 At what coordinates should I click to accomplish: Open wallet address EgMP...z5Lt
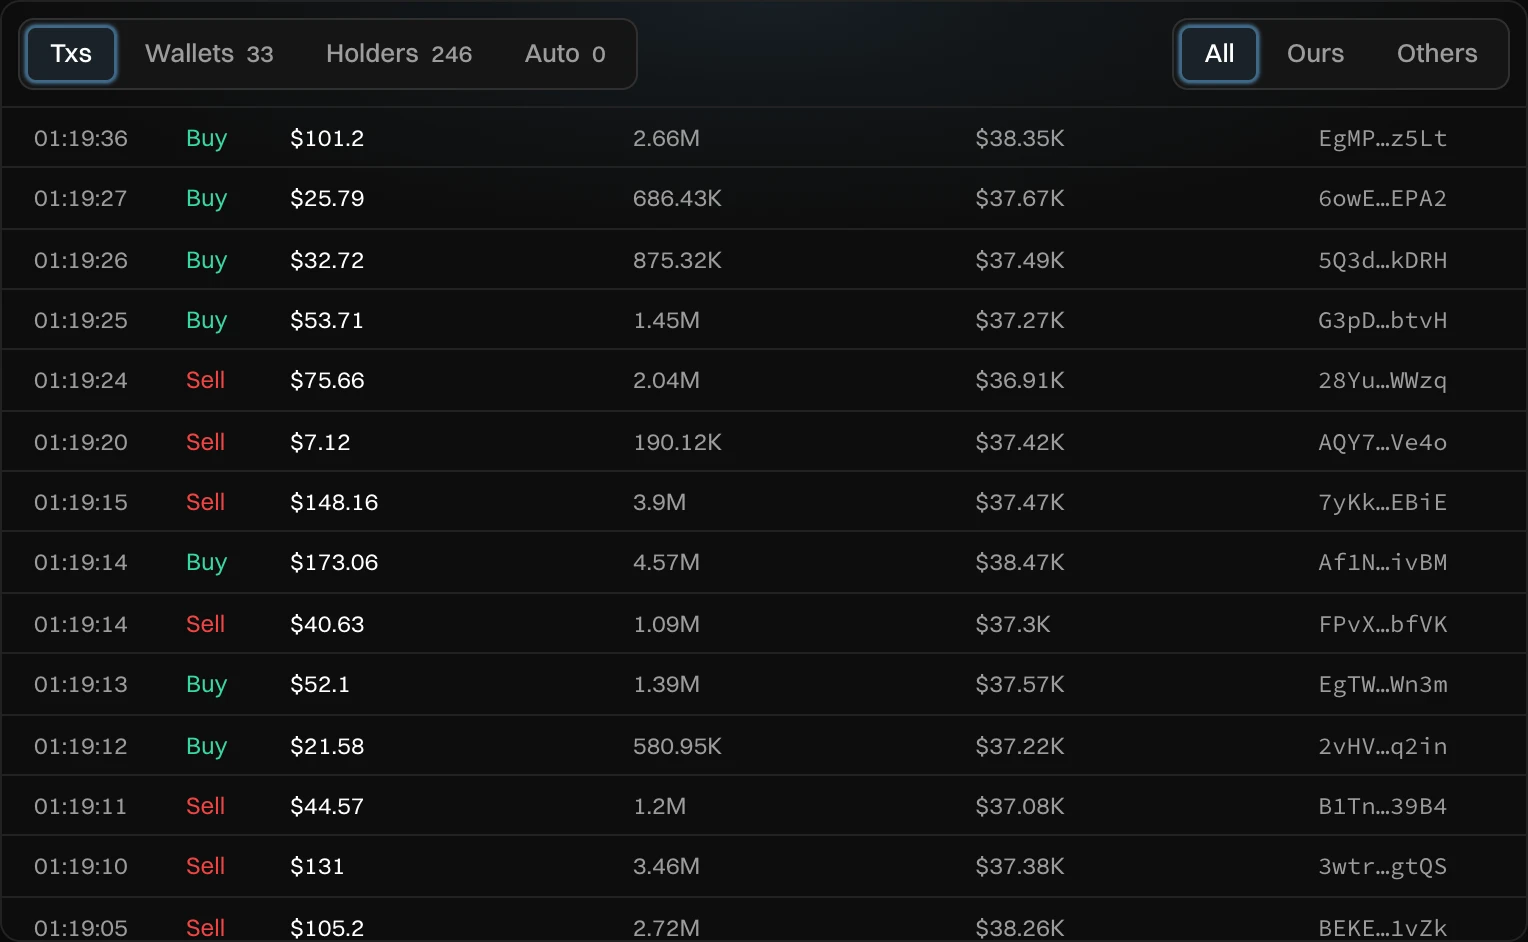click(x=1383, y=138)
